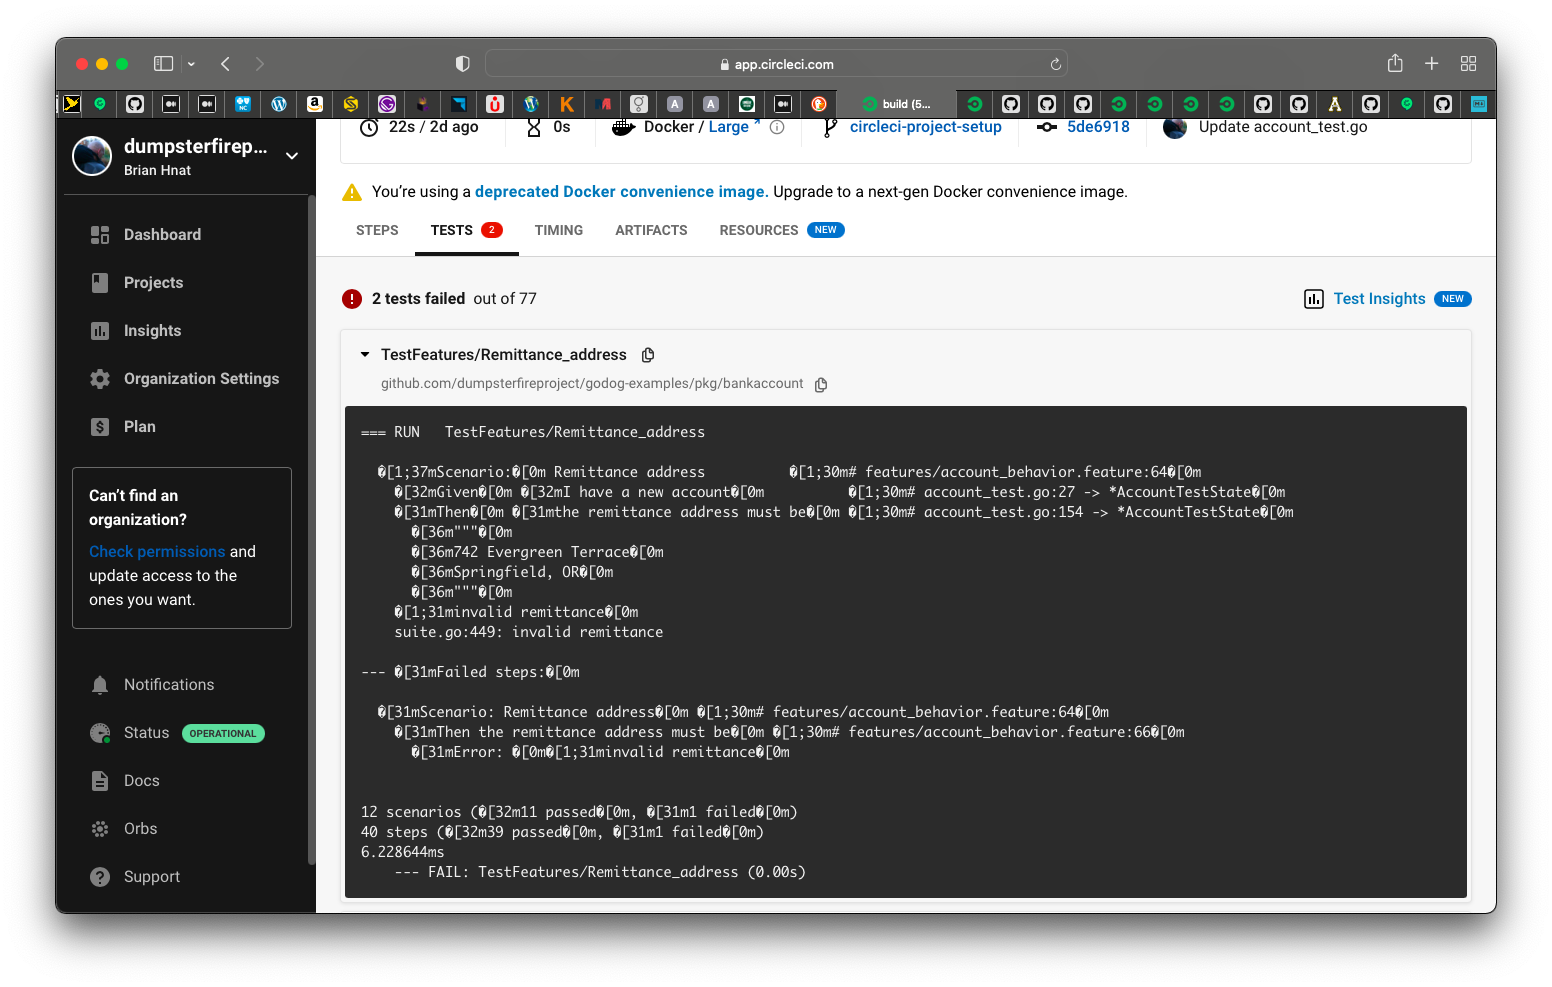Open Dashboard in the sidebar
The width and height of the screenshot is (1552, 987).
[162, 235]
